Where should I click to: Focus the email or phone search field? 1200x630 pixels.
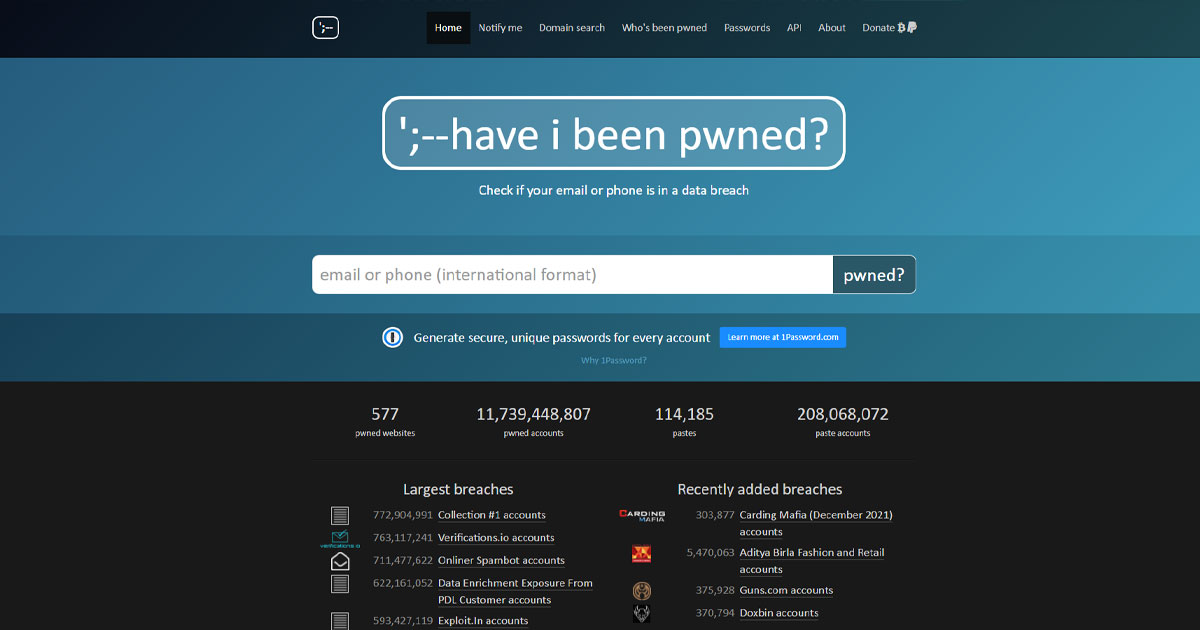572,275
